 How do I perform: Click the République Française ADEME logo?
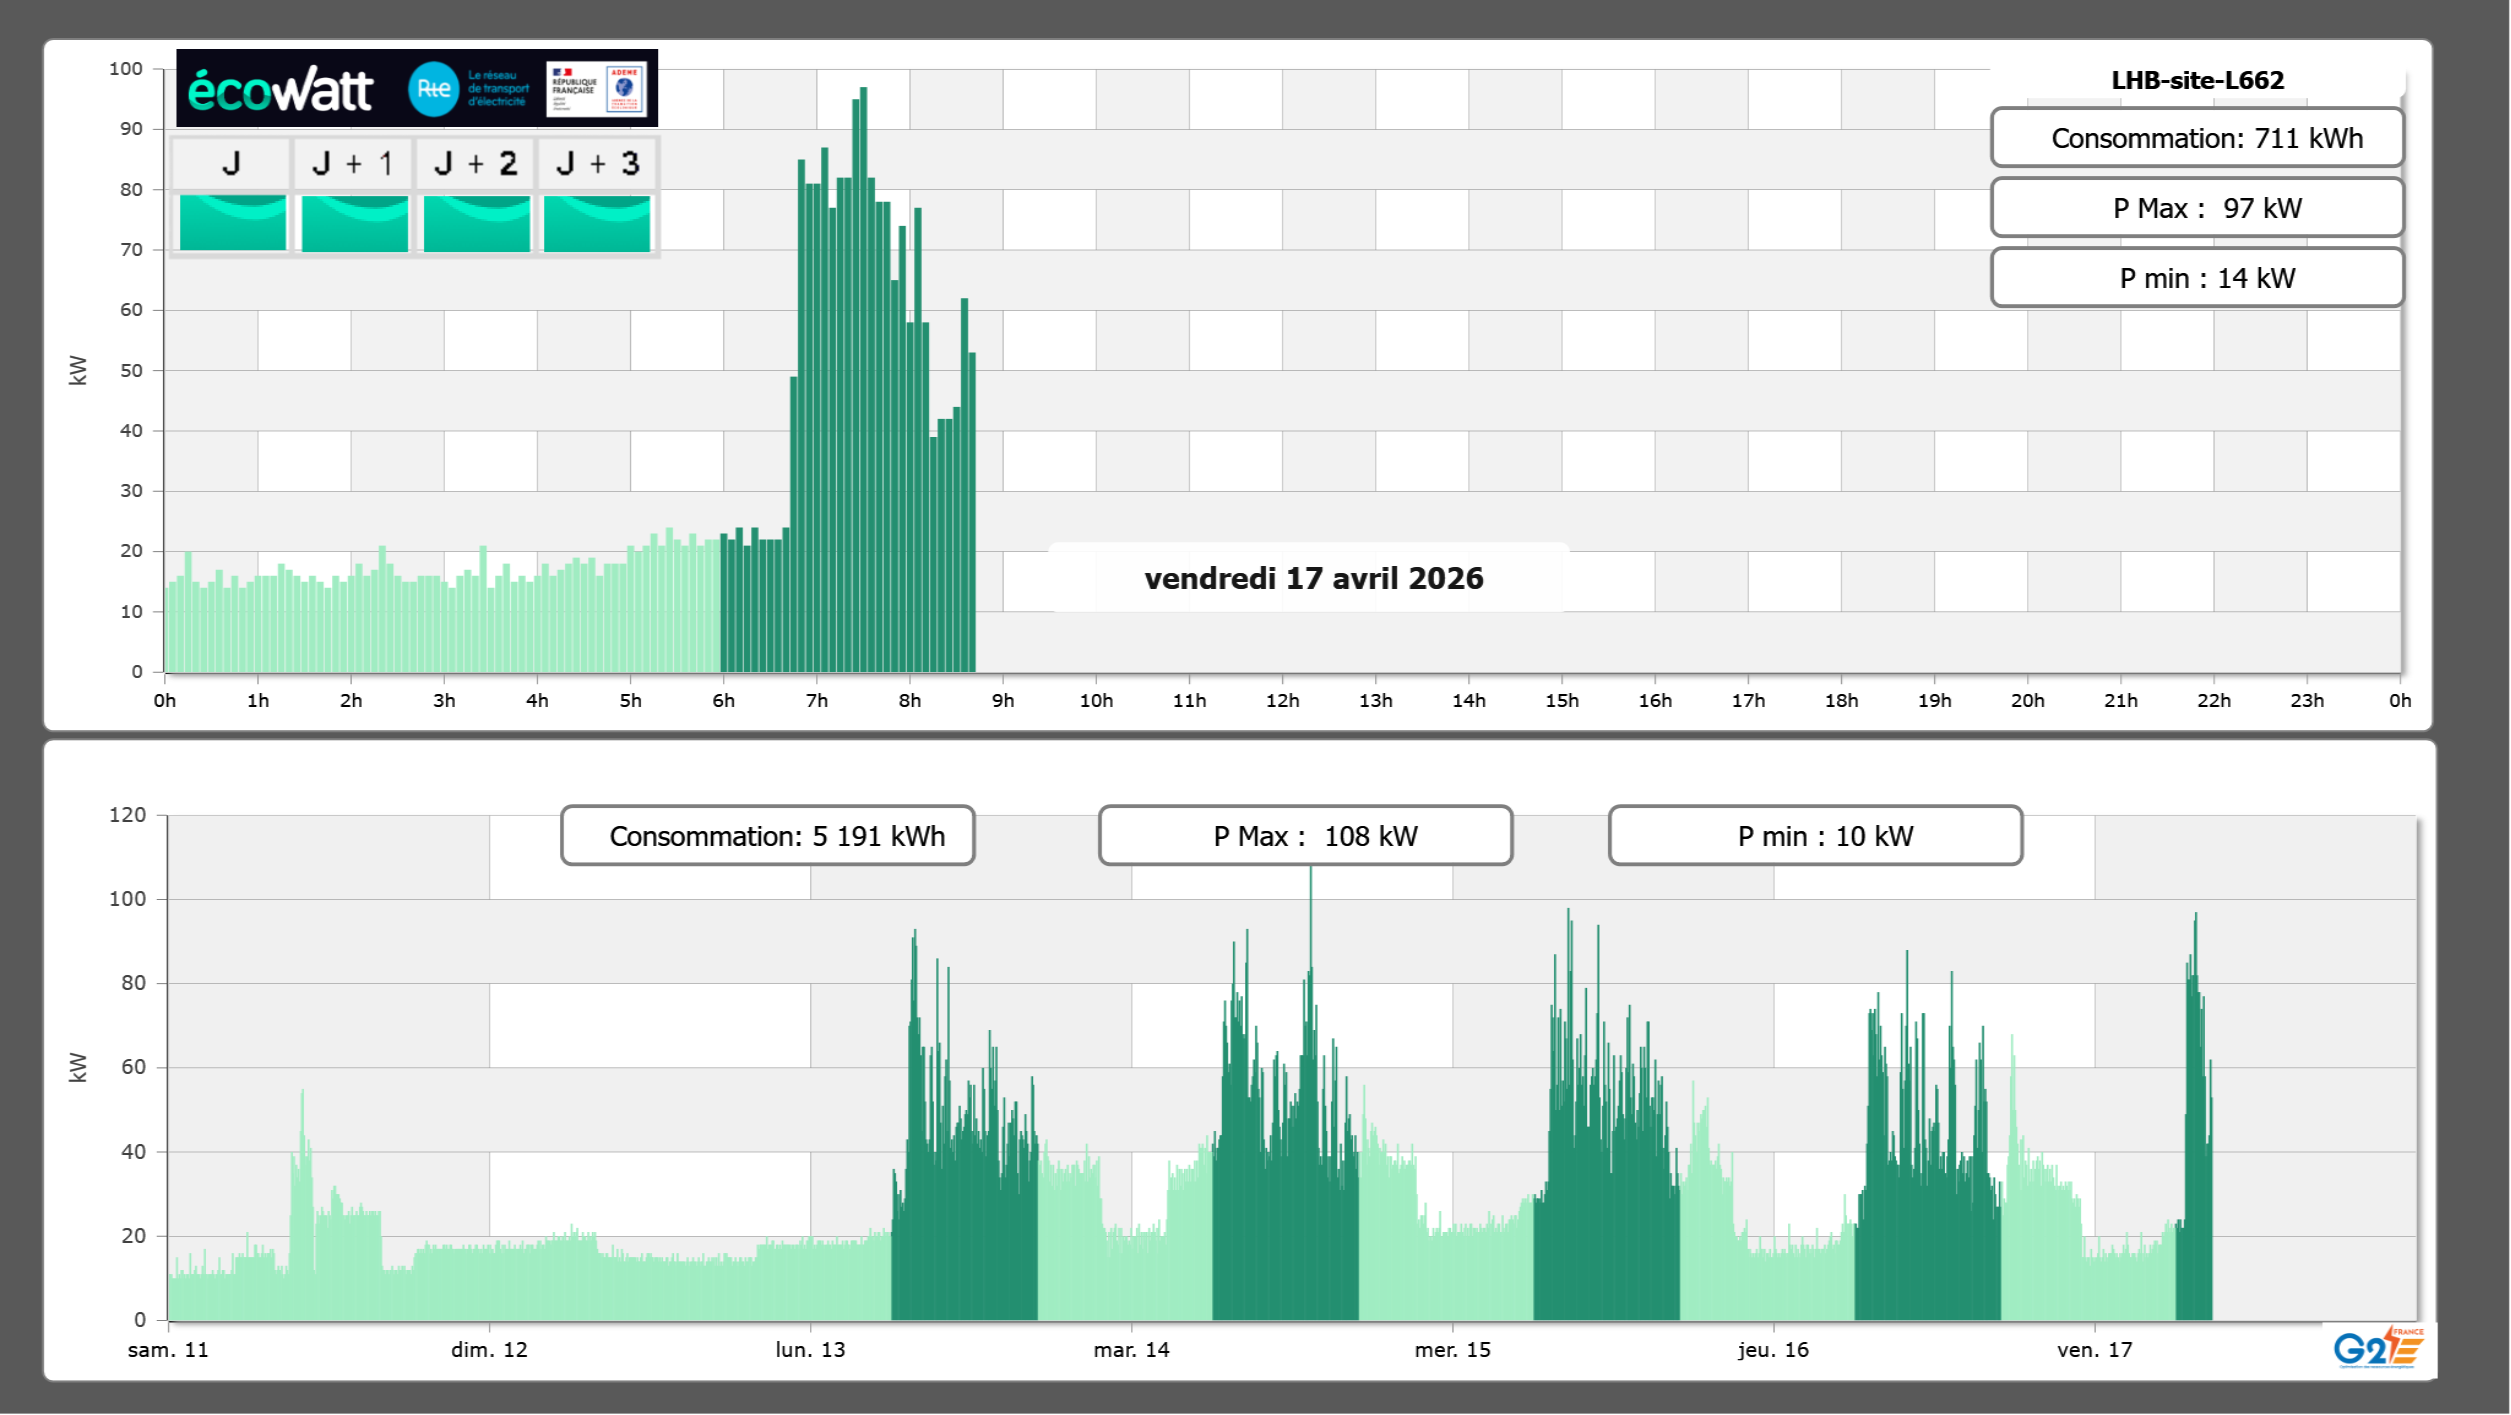tap(596, 89)
